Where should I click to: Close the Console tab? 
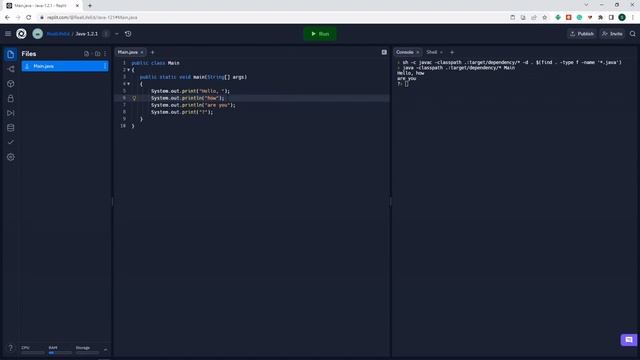pos(418,52)
